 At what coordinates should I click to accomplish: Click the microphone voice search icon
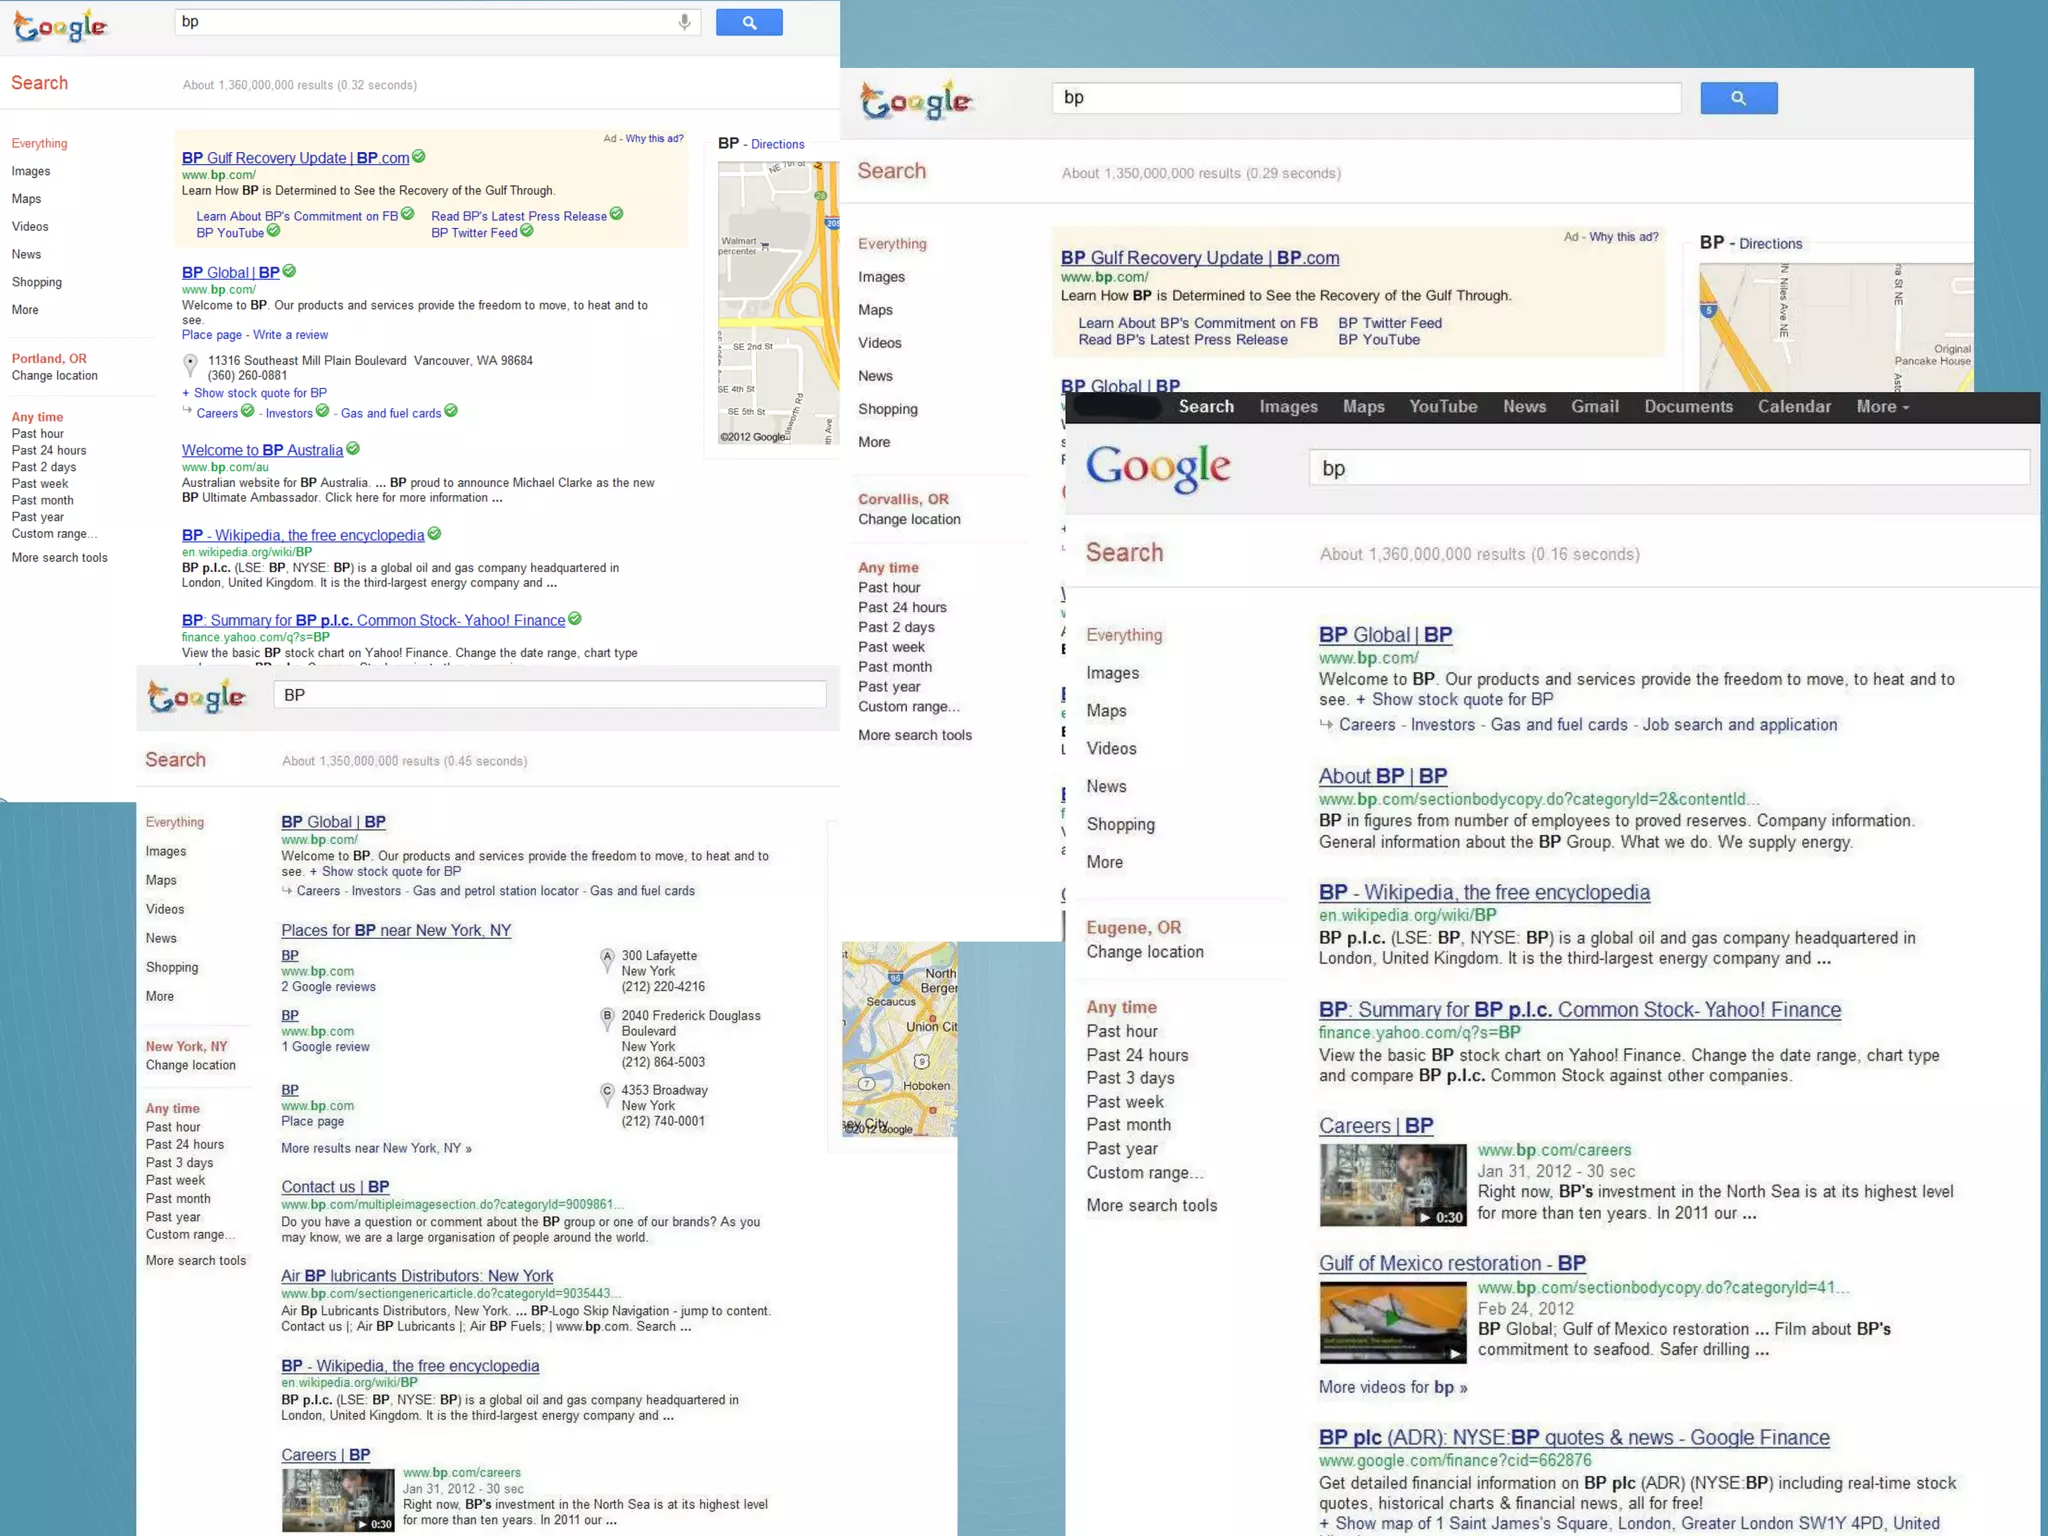(x=684, y=22)
